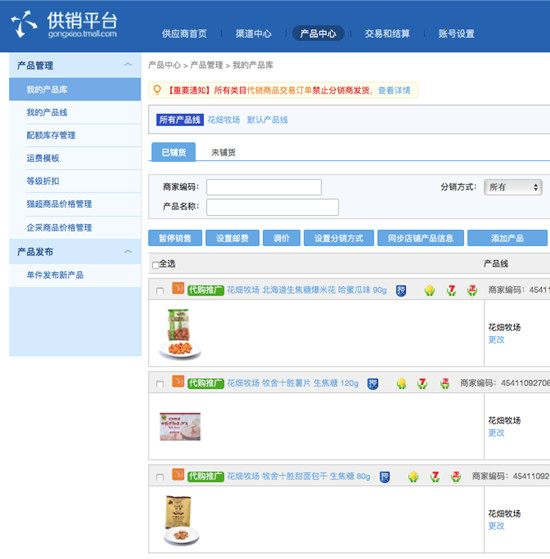Select 产品中心 in top navigation
The height and width of the screenshot is (559, 550).
318,34
